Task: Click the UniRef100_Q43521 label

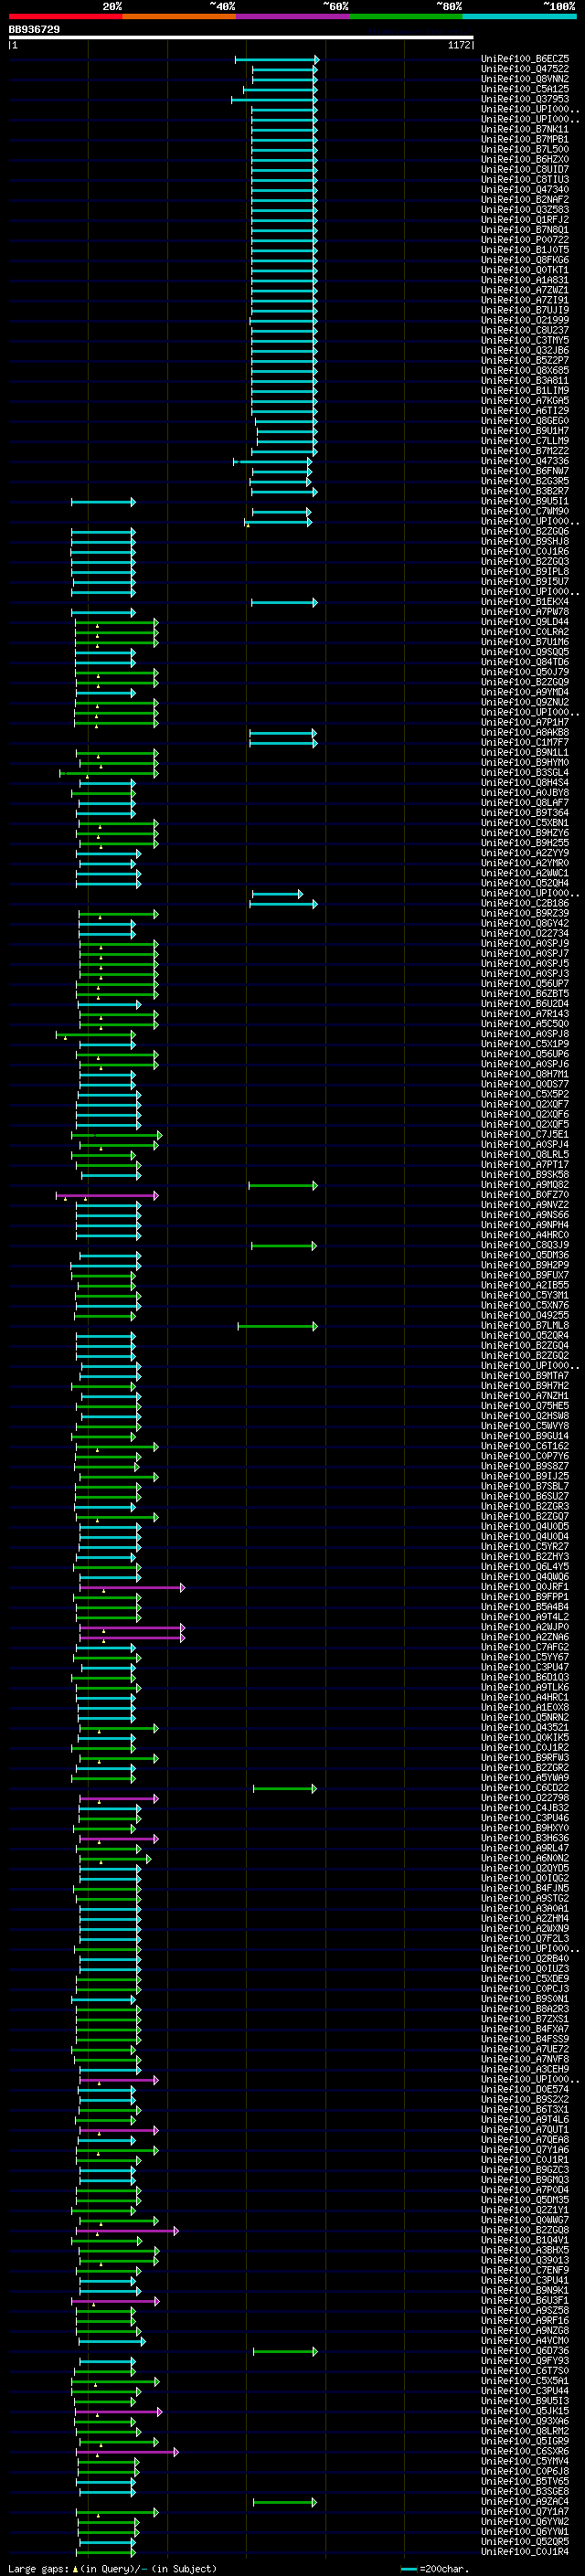Action: point(525,1728)
